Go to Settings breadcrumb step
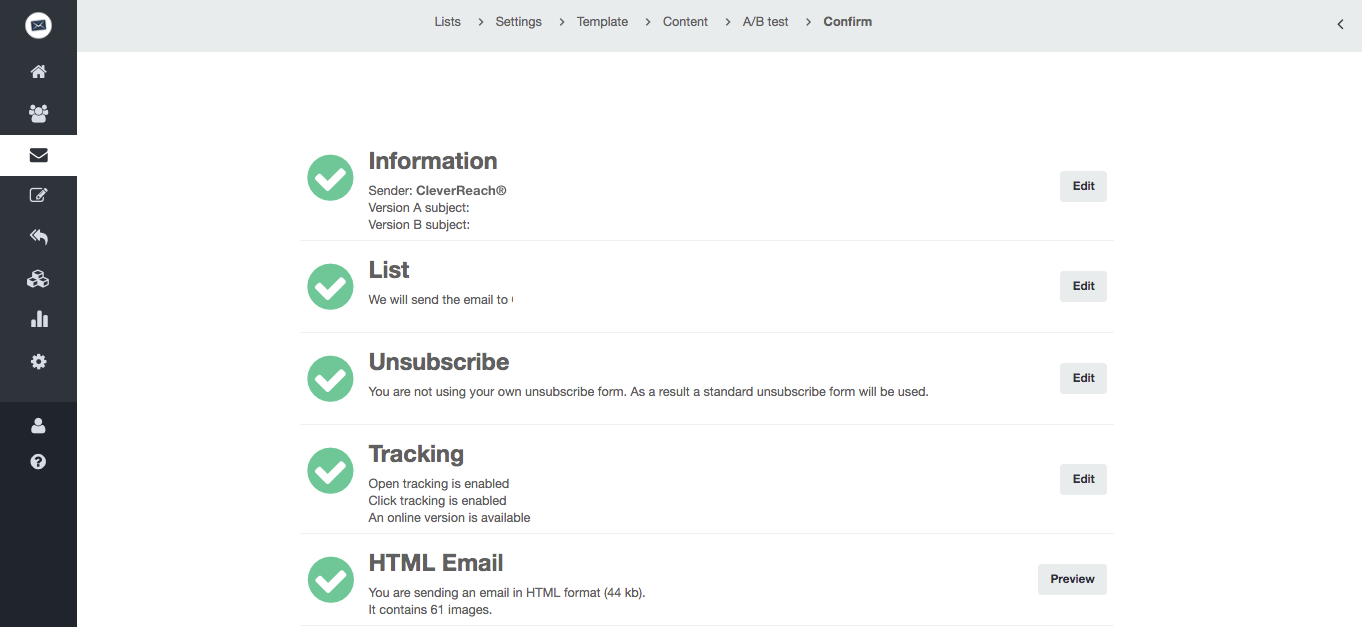 tap(518, 22)
